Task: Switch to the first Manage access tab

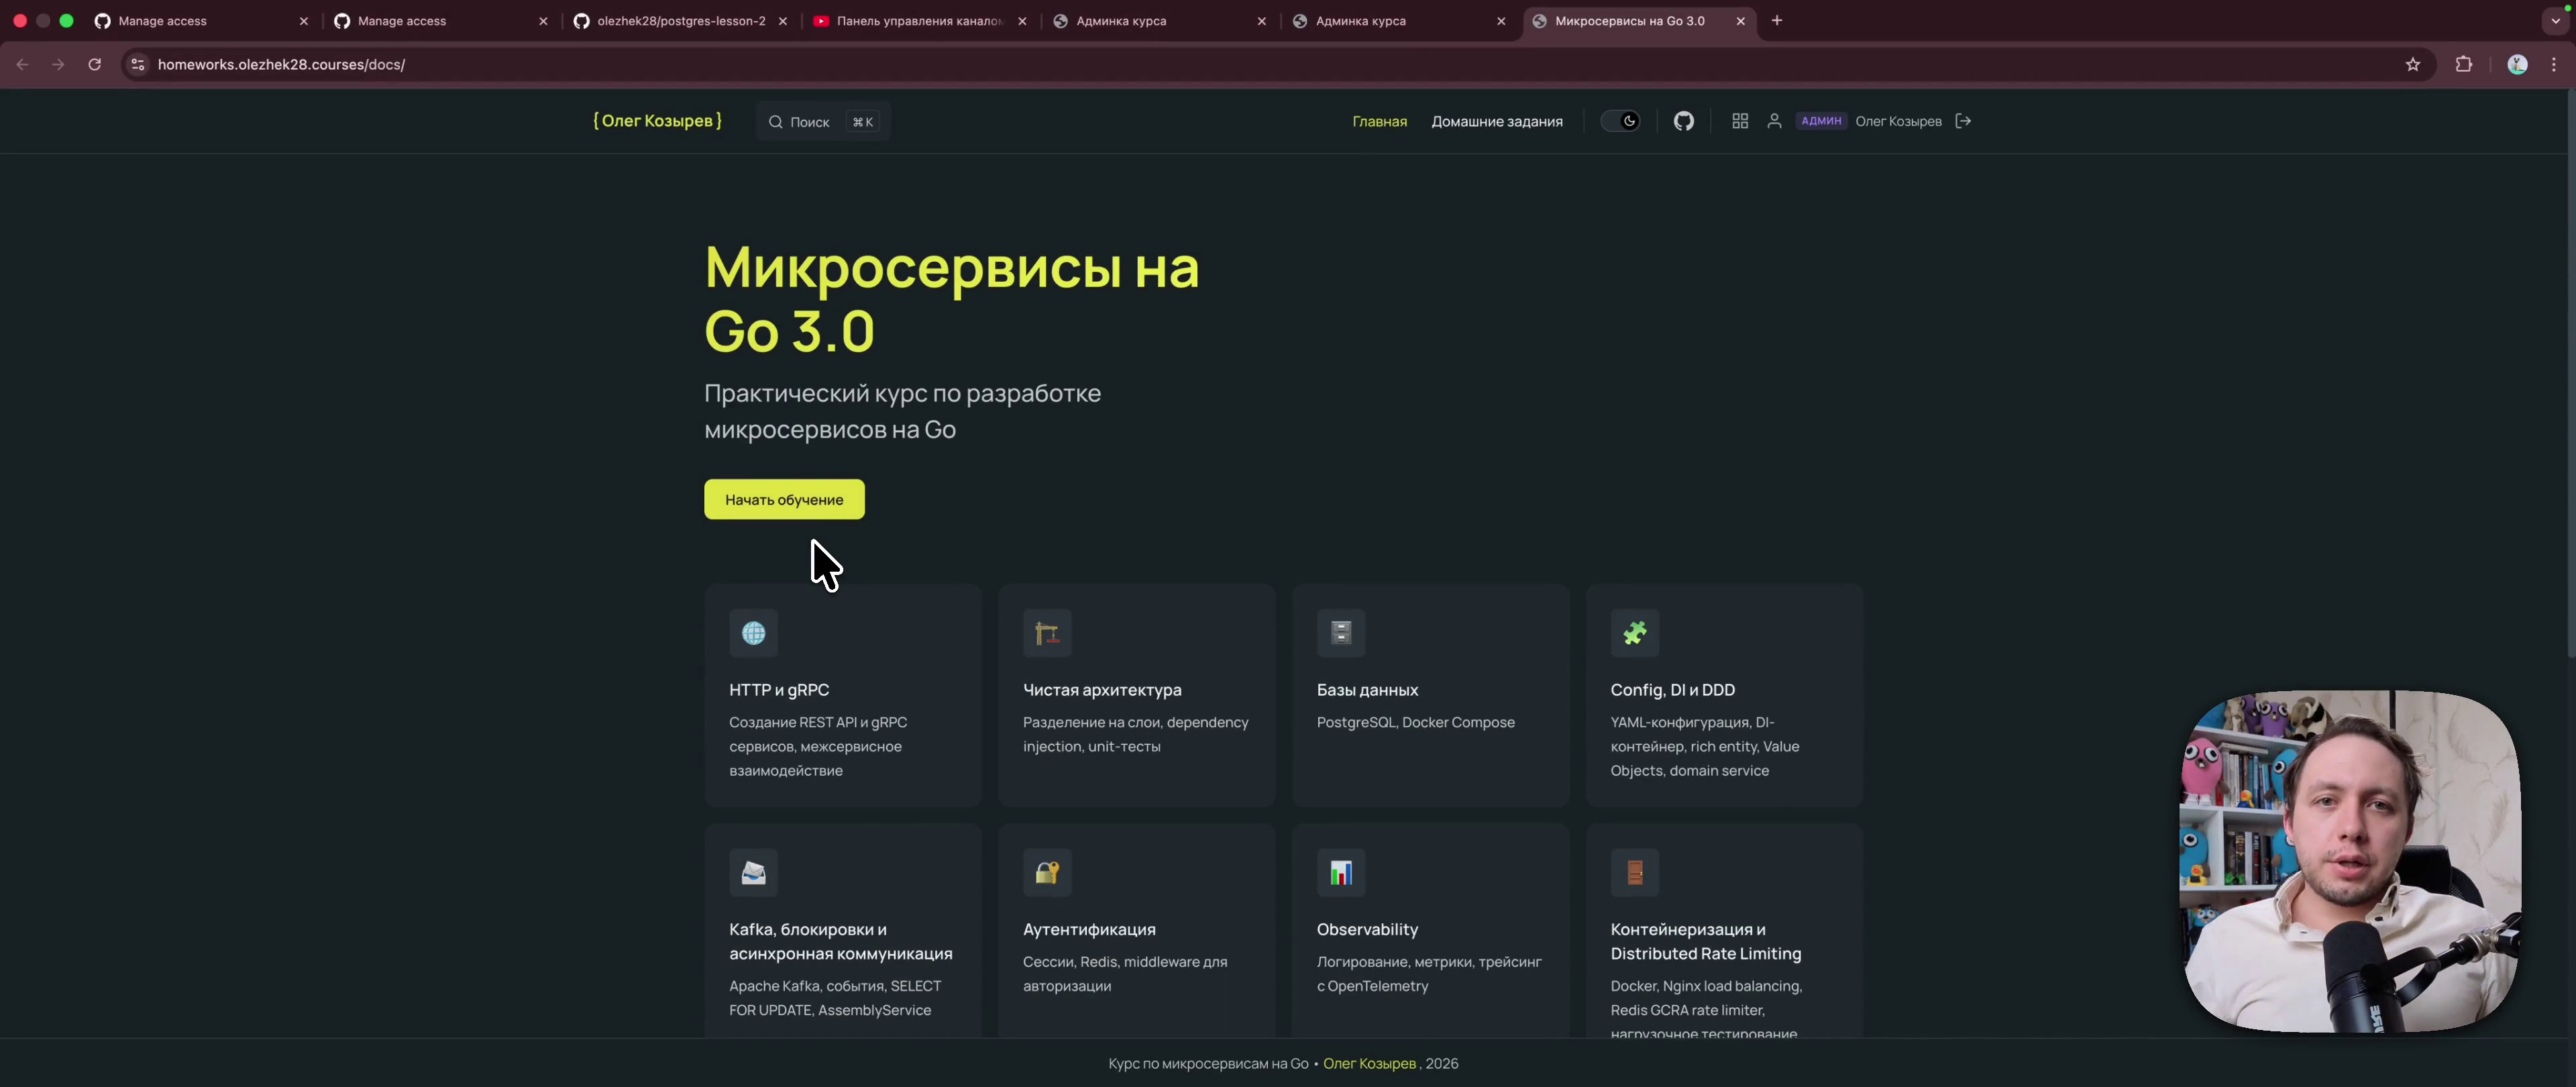Action: (x=200, y=21)
